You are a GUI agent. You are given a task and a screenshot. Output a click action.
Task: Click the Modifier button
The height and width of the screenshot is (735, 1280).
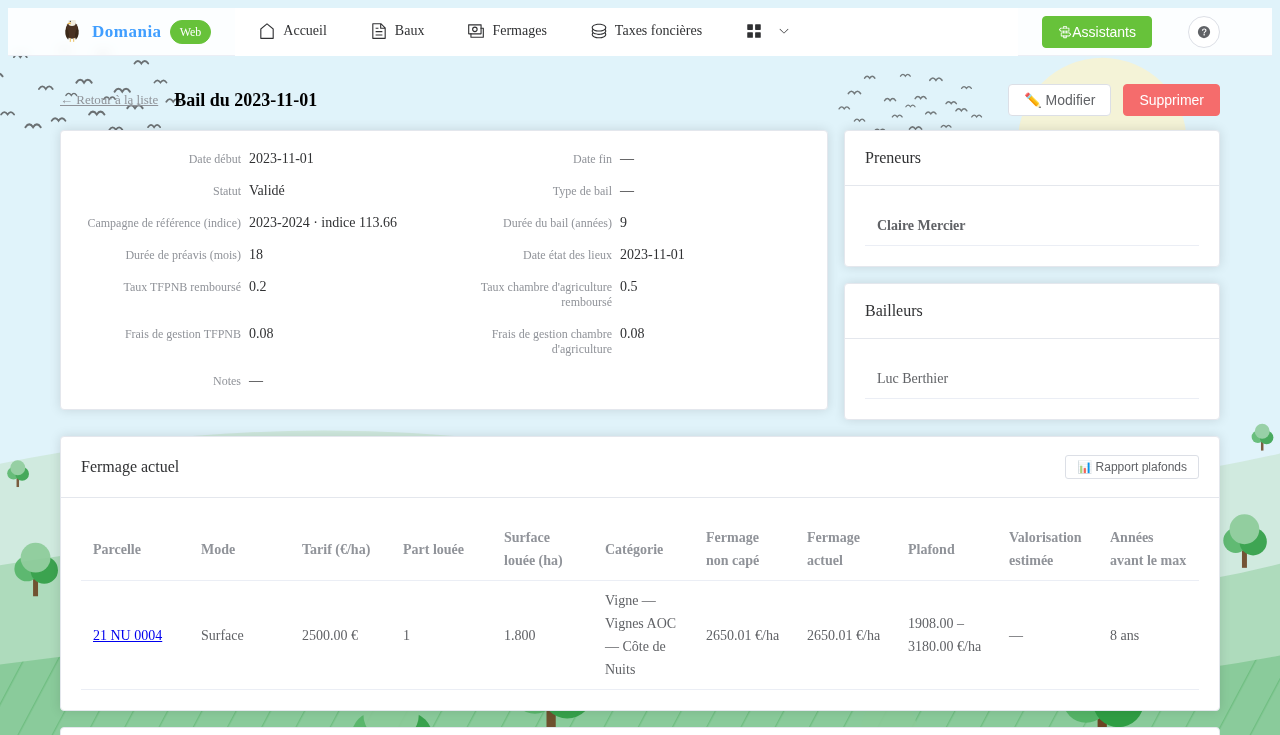point(1060,100)
